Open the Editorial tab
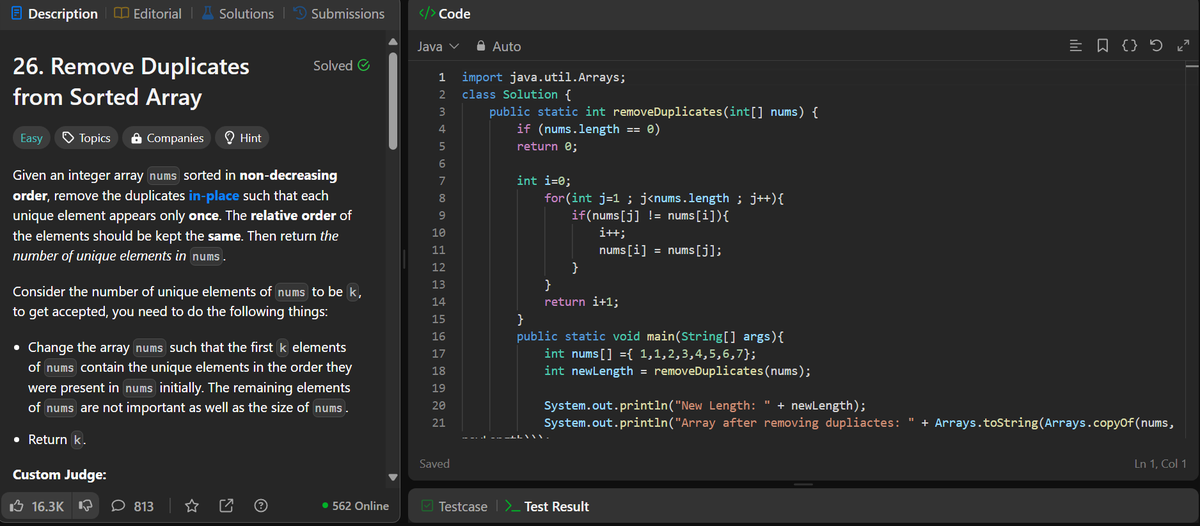 tap(148, 14)
